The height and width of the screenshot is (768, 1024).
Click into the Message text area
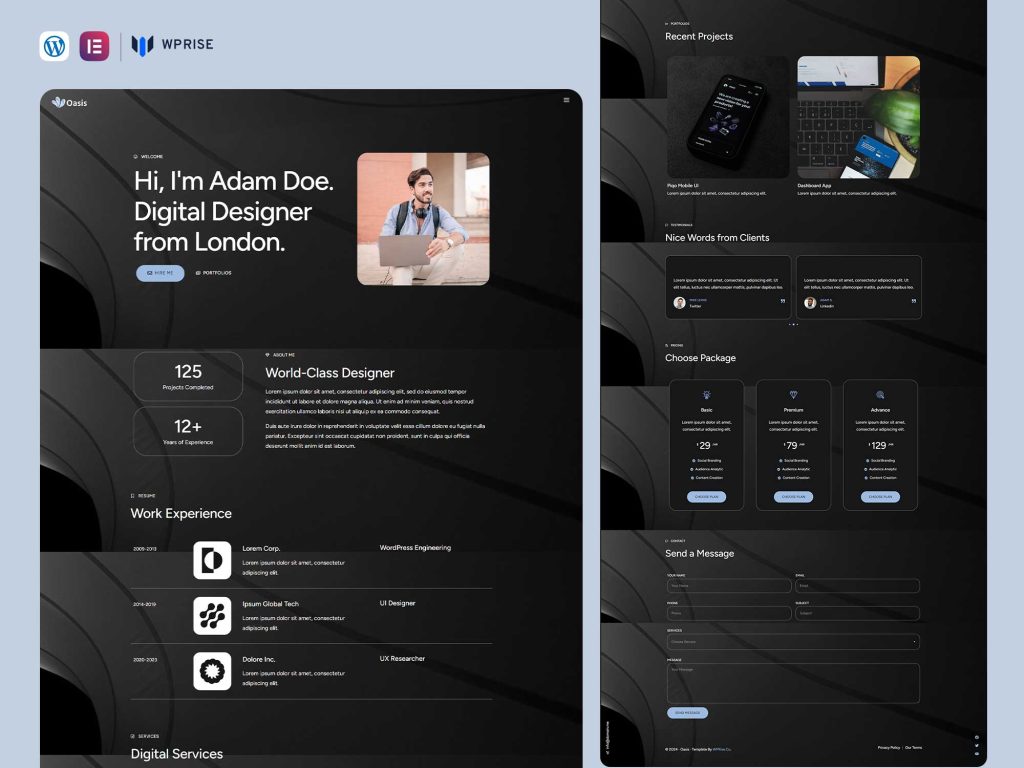pyautogui.click(x=792, y=683)
